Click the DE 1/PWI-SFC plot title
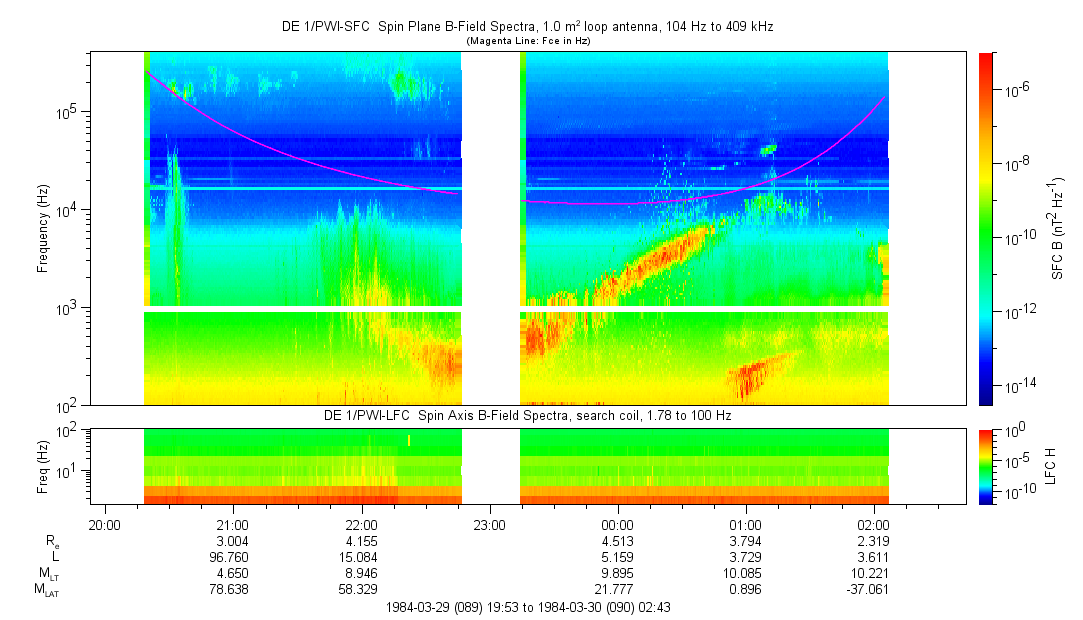 click(527, 27)
